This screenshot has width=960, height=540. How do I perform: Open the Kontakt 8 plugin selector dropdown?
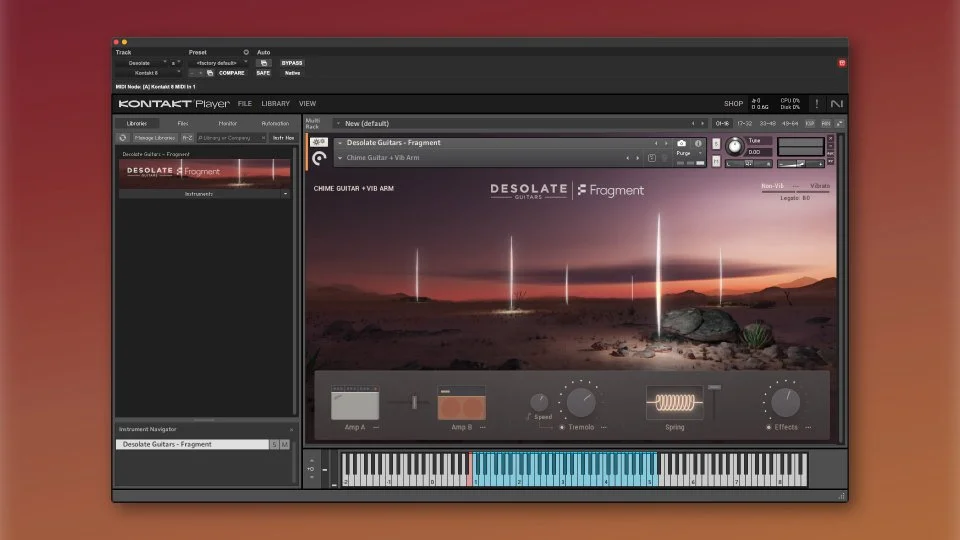pyautogui.click(x=149, y=73)
